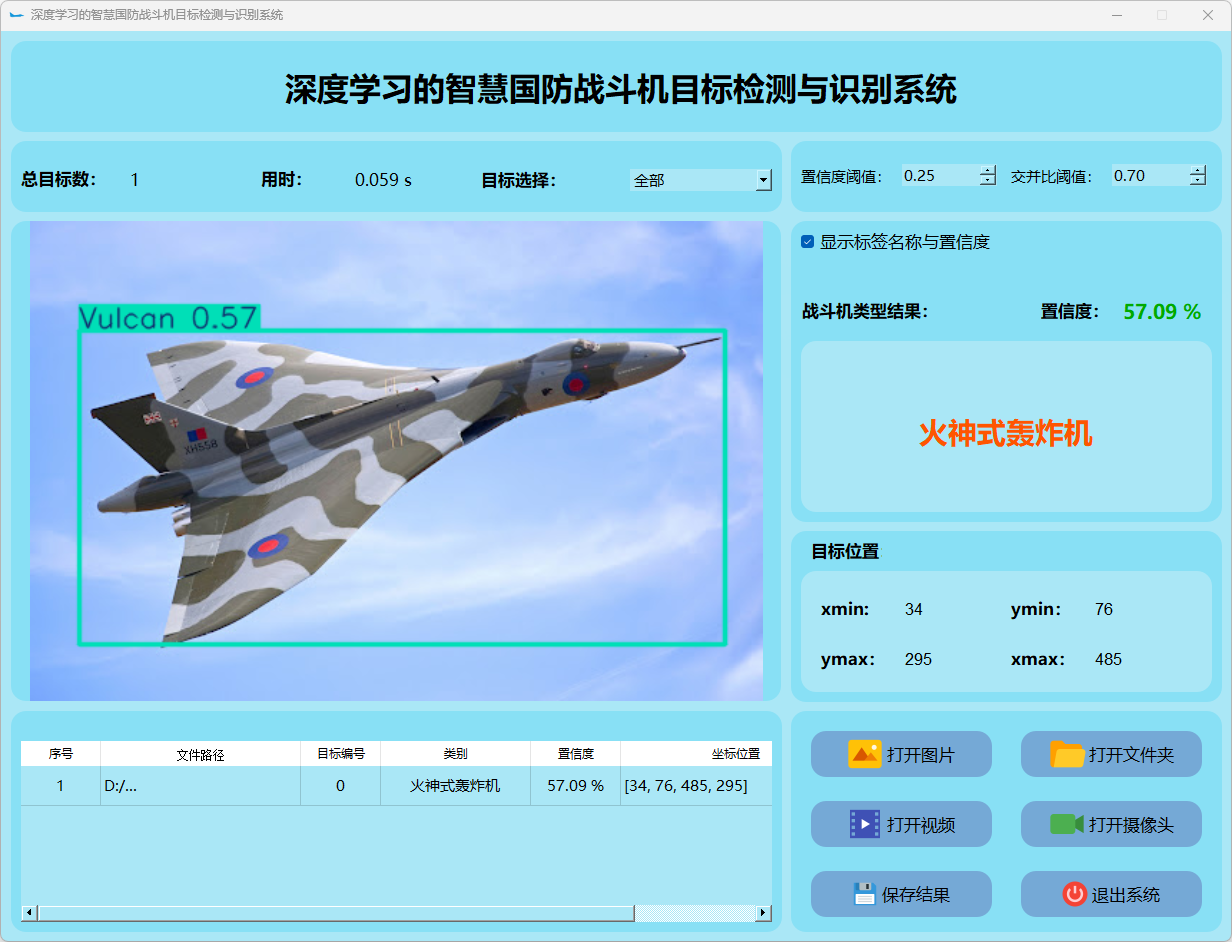The image size is (1232, 942).
Task: Click the 置信度阈值 field showing 0.25
Action: click(940, 175)
